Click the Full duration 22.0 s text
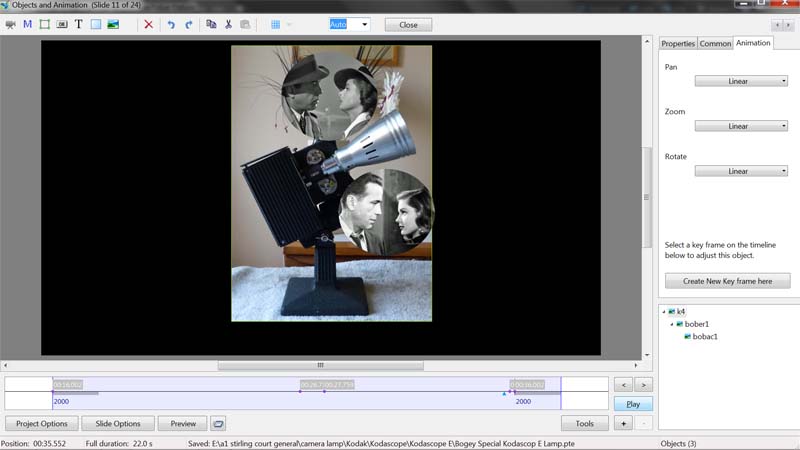 click(119, 443)
